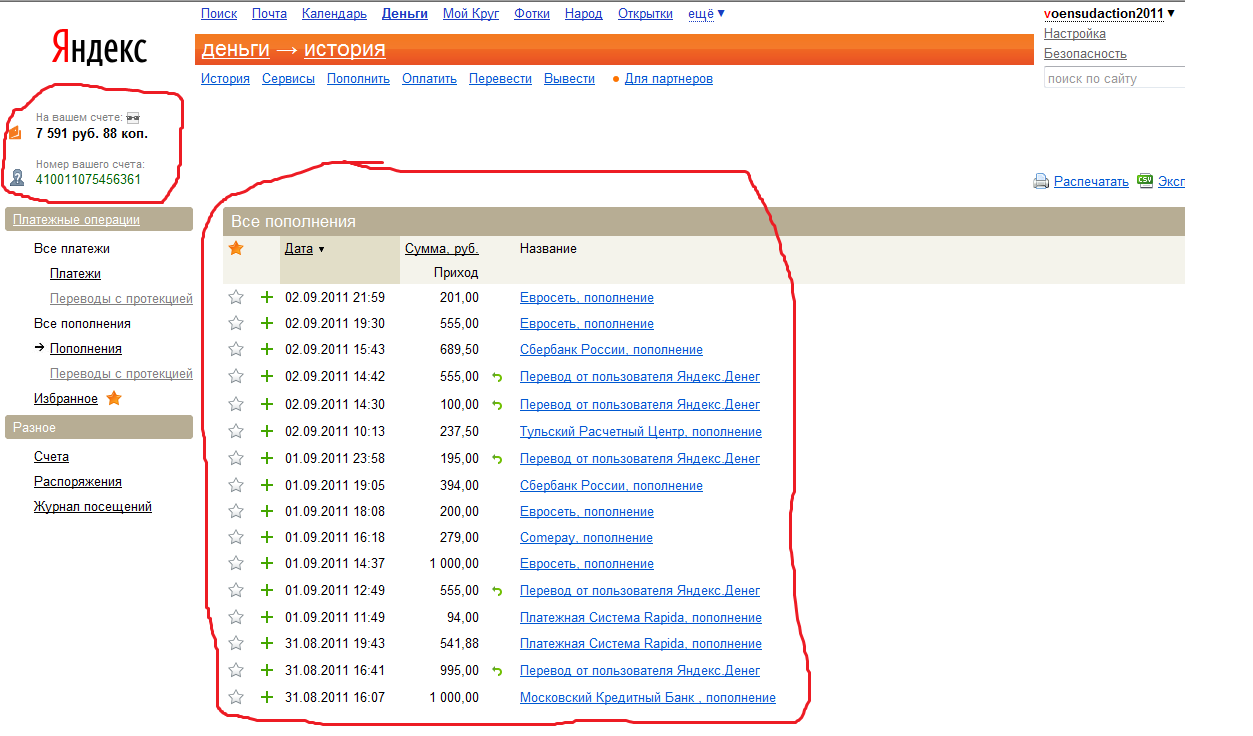Click the orange star column header icon

pos(236,248)
